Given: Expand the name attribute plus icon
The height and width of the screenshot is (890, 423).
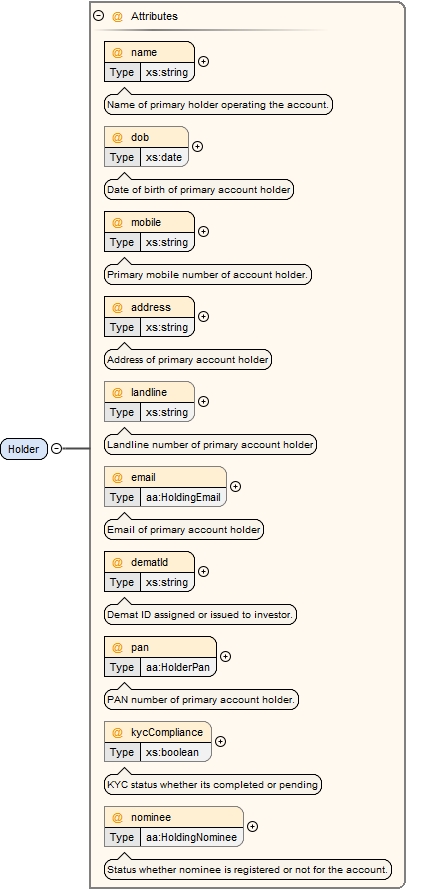Looking at the screenshot, I should tap(203, 61).
